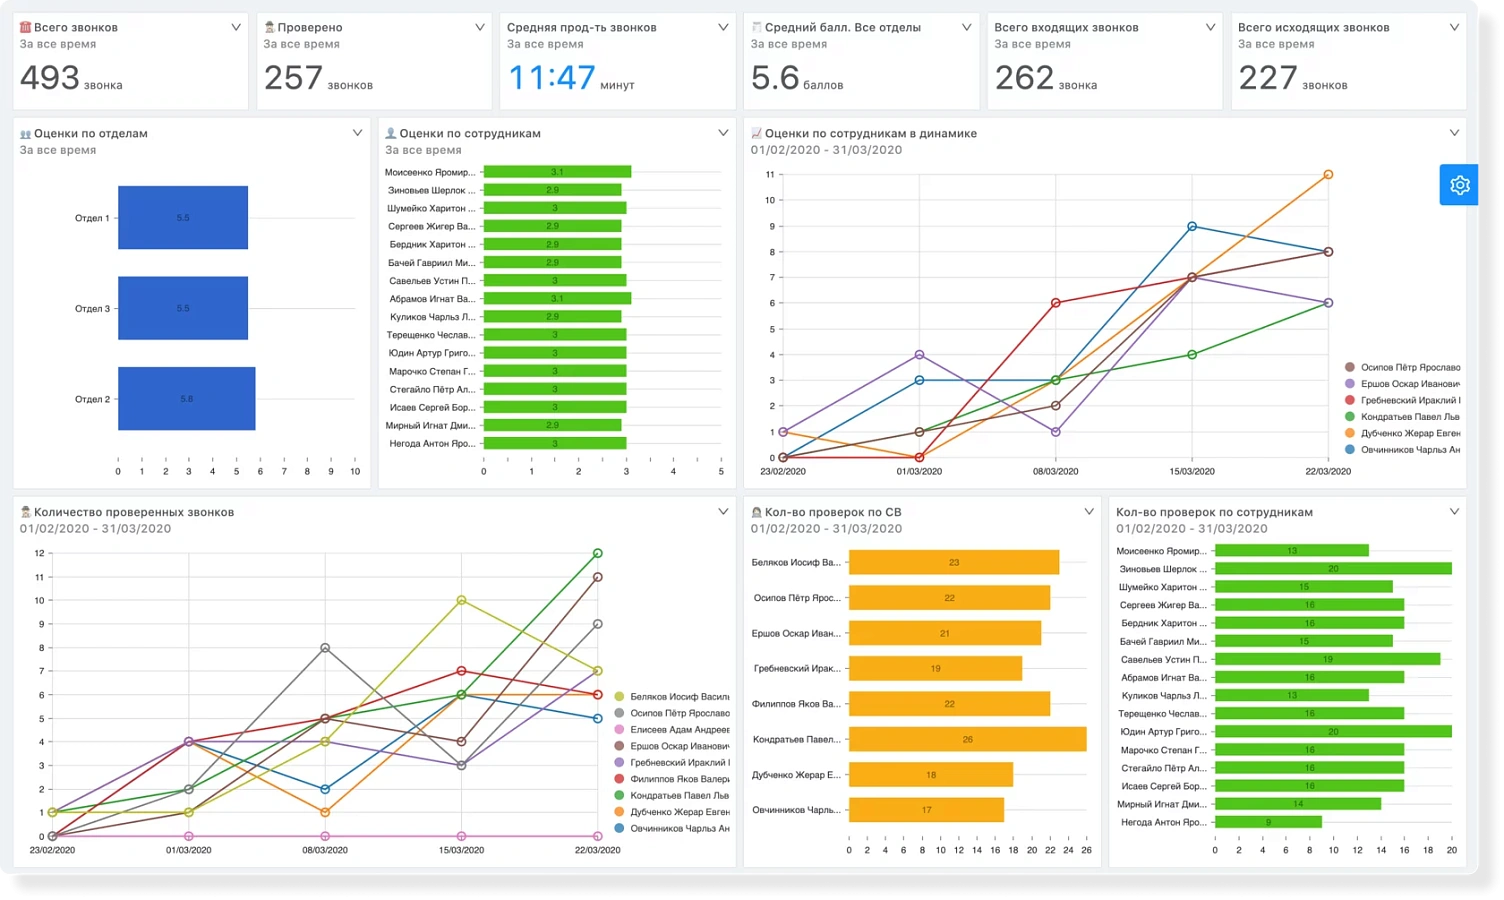Open the 'Кол-во проверок по сотрудникам' chevron
This screenshot has height=900, width=1504.
click(1454, 512)
